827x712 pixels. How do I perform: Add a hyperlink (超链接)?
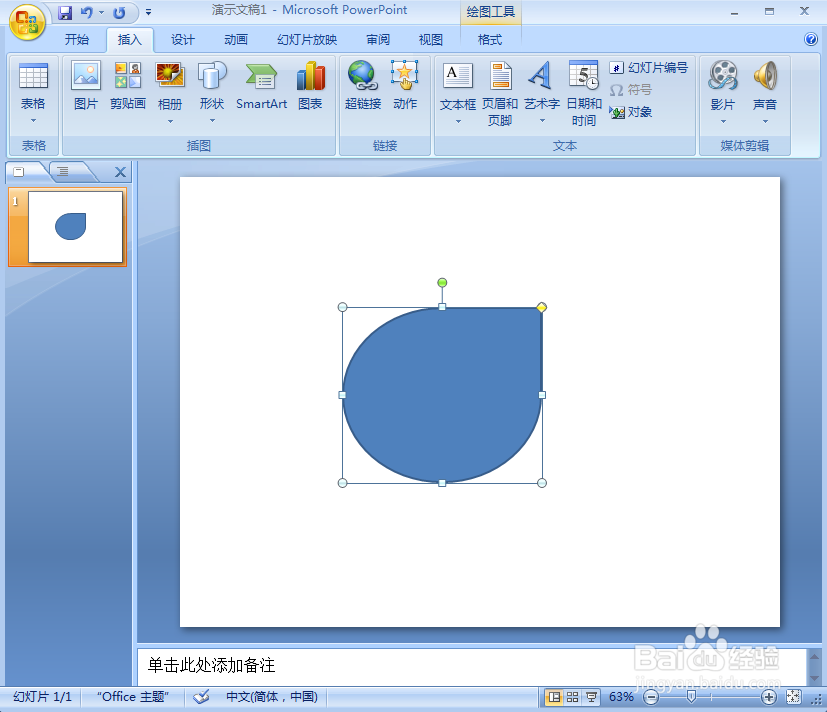pyautogui.click(x=363, y=86)
